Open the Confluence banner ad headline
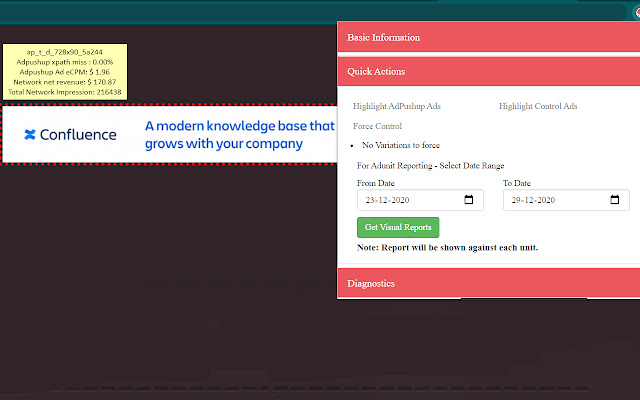The image size is (640, 400). (240, 135)
